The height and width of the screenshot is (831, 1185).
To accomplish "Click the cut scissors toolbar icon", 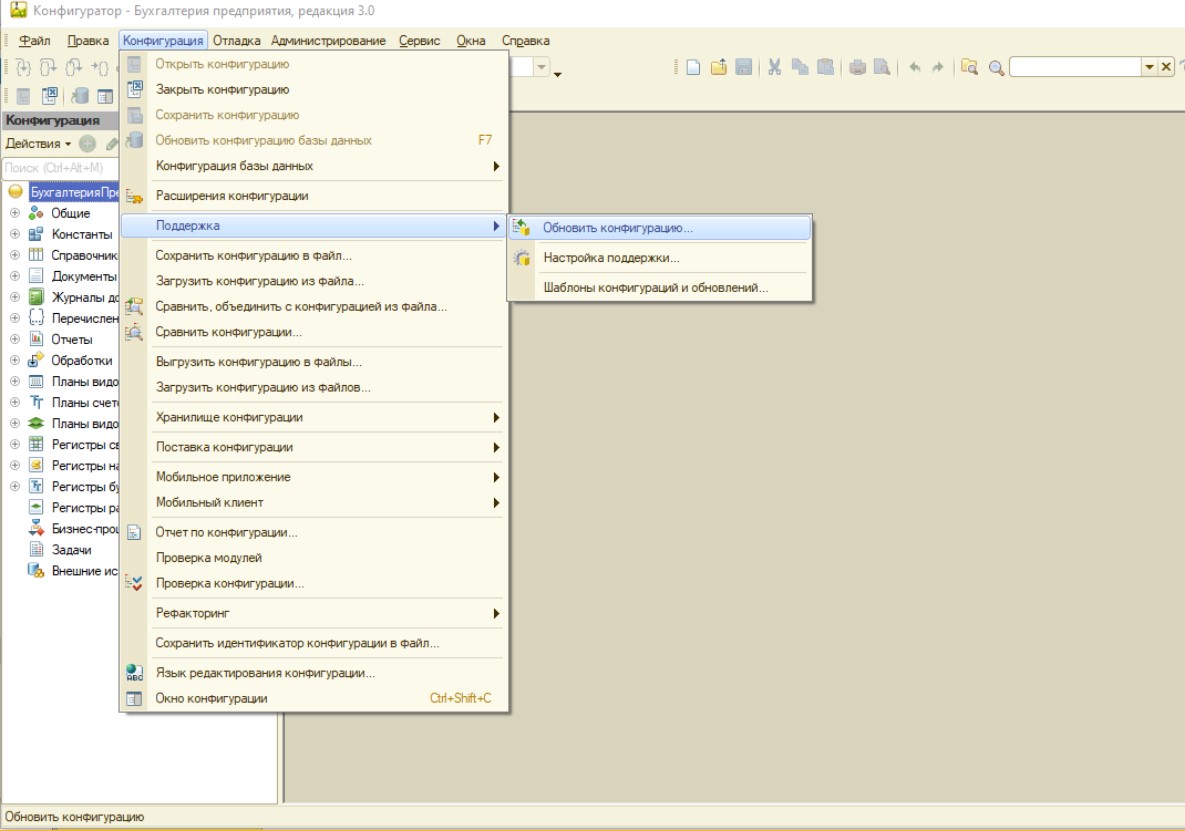I will tap(775, 67).
